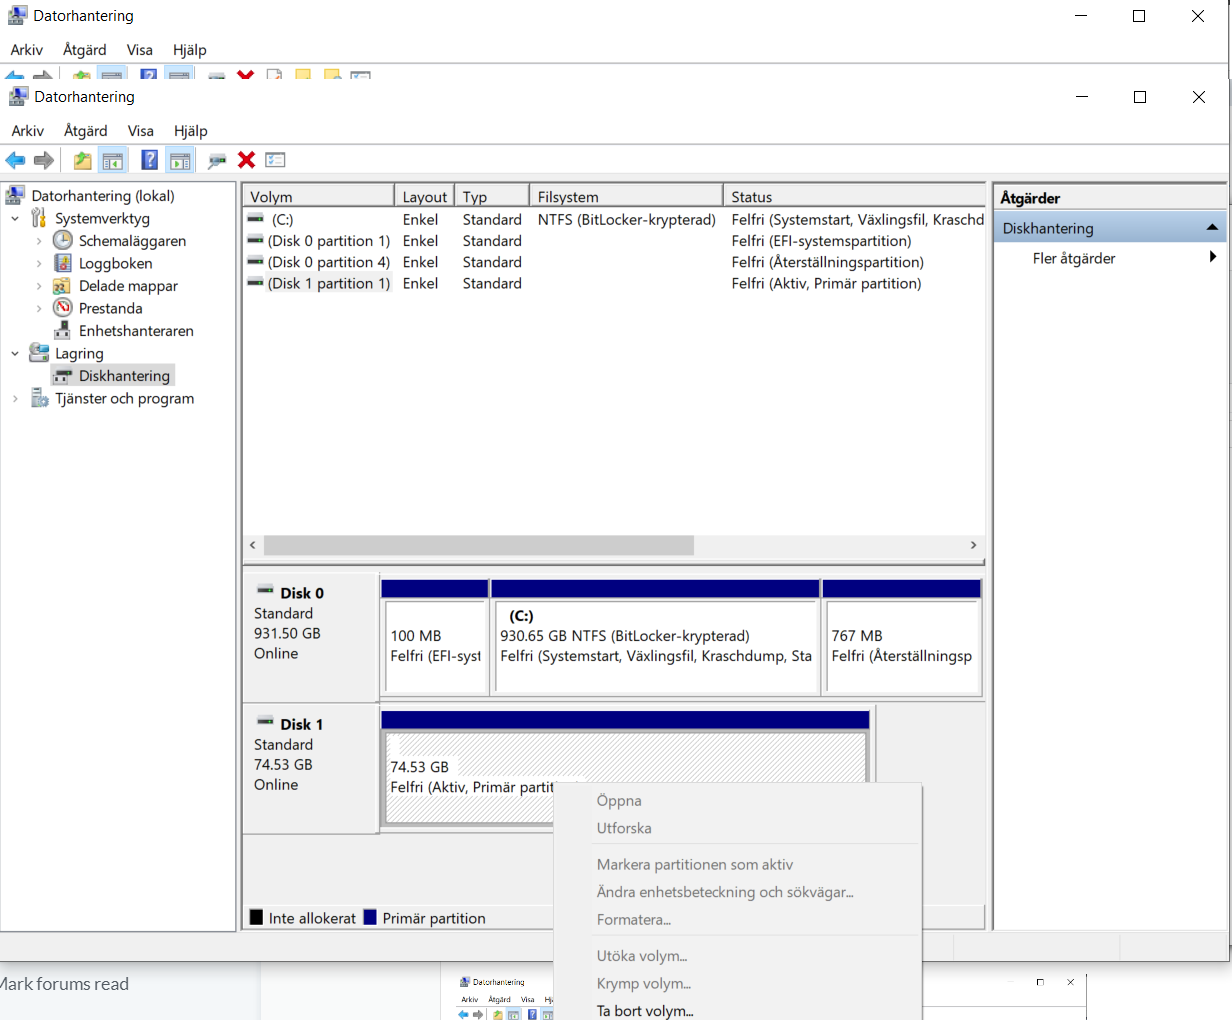Click the Disk 0 label box
1232x1020 pixels.
point(310,638)
